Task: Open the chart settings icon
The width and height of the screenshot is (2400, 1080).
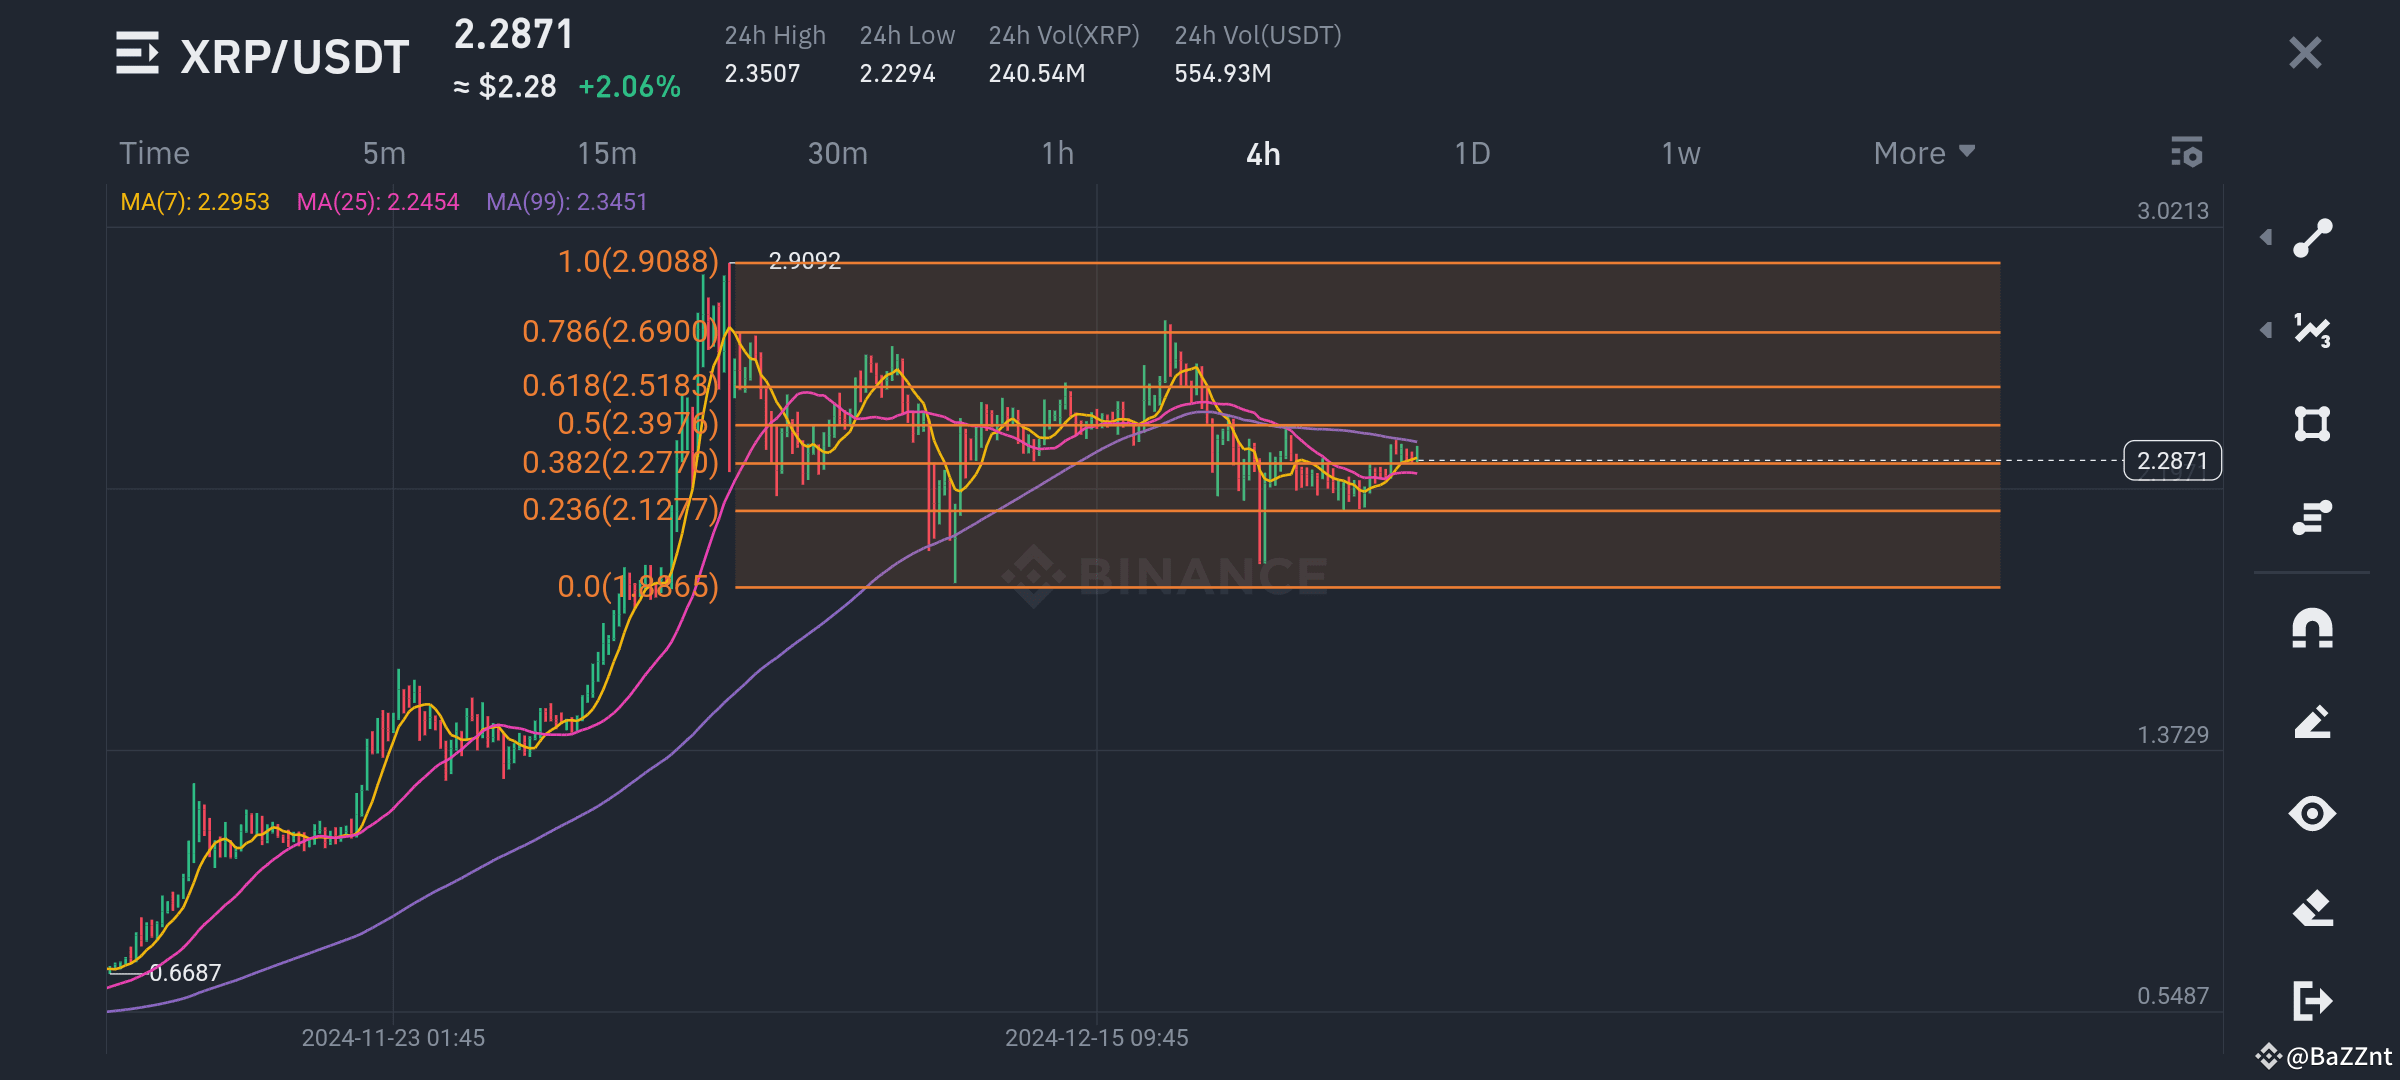Action: pos(2187,153)
